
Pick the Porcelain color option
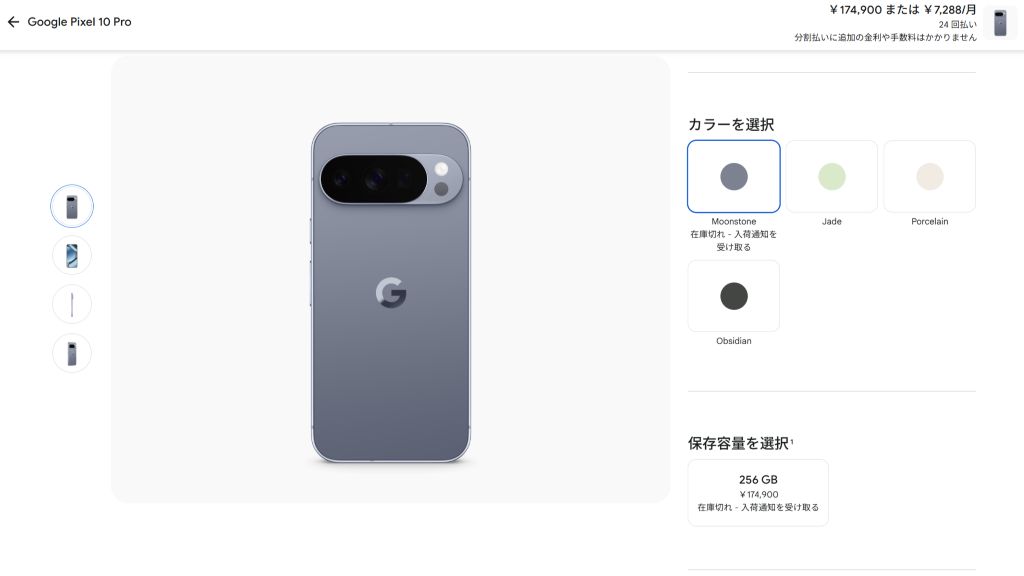(929, 176)
